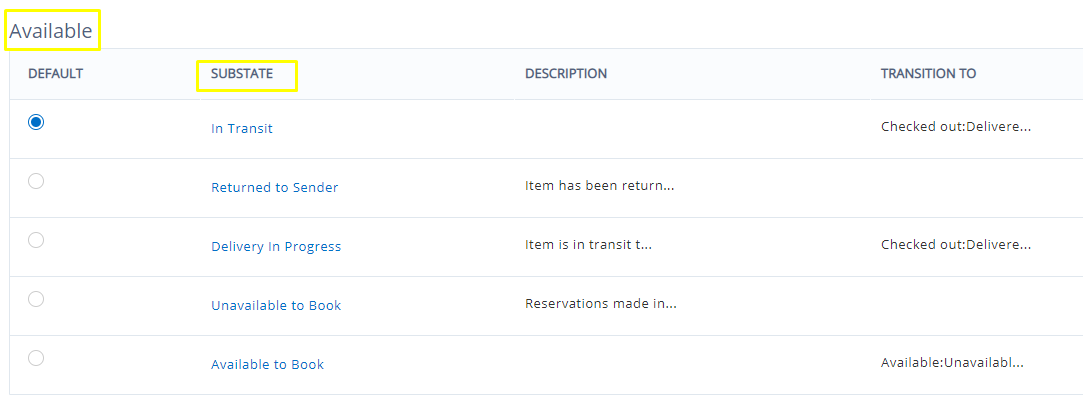Click the 'Reservations made in...' description cell

[600, 304]
